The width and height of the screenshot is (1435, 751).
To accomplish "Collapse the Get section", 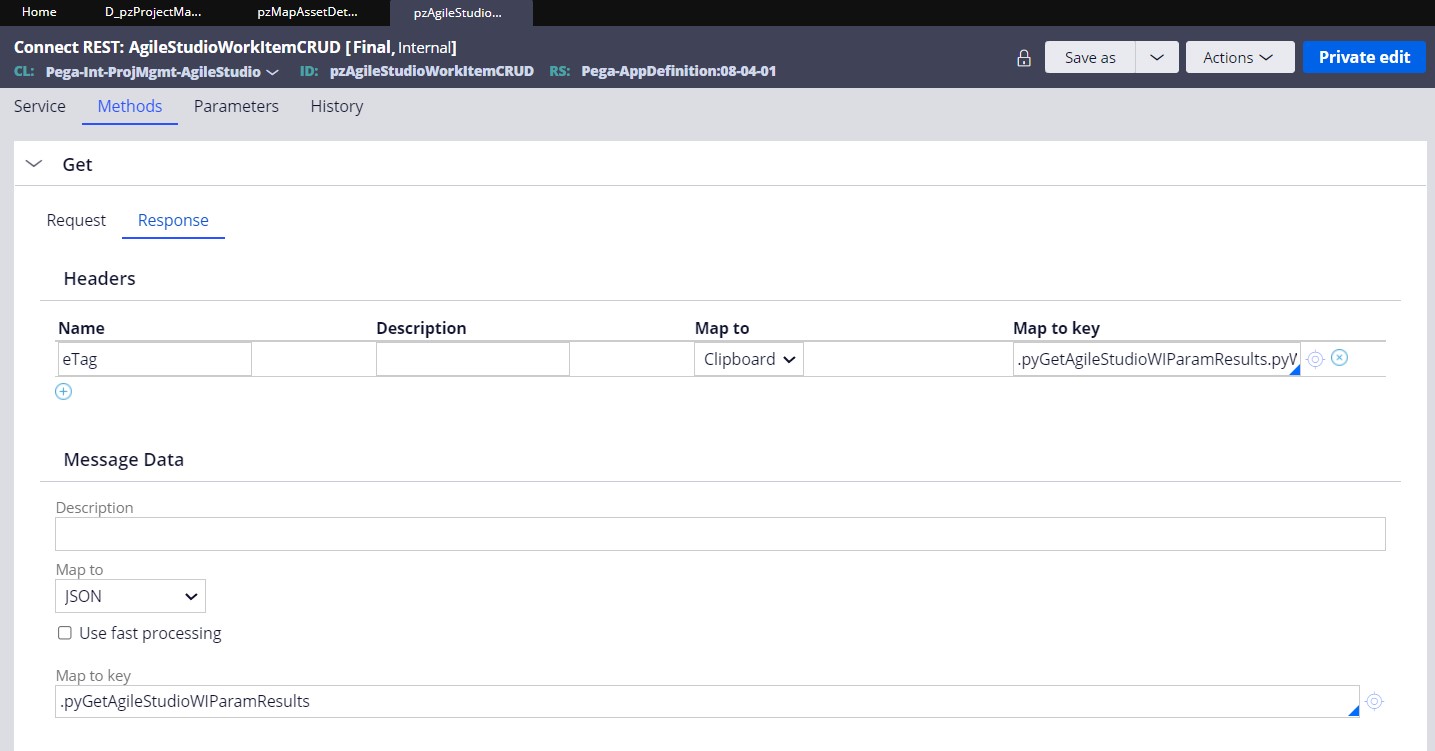I will coord(35,164).
